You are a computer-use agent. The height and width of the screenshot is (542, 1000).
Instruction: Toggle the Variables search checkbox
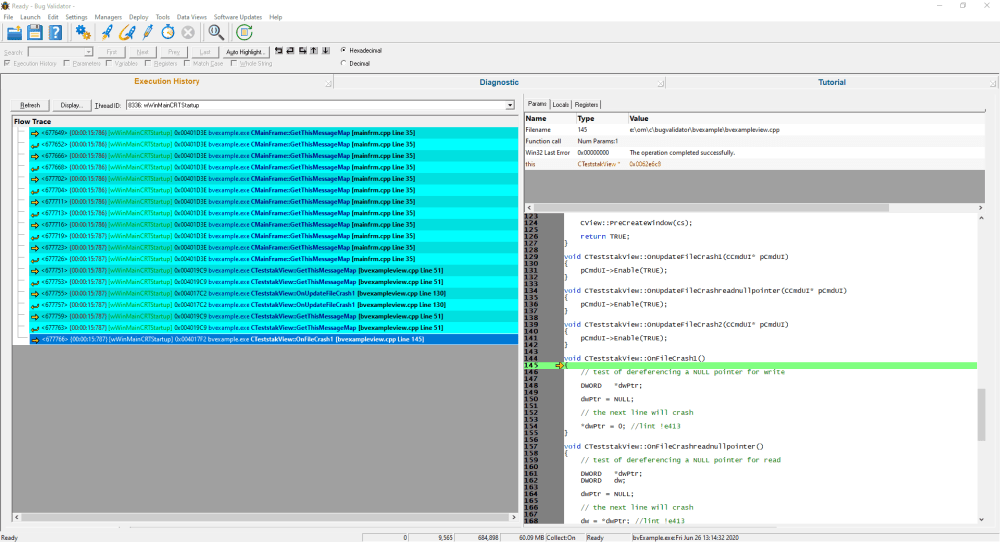tap(109, 63)
